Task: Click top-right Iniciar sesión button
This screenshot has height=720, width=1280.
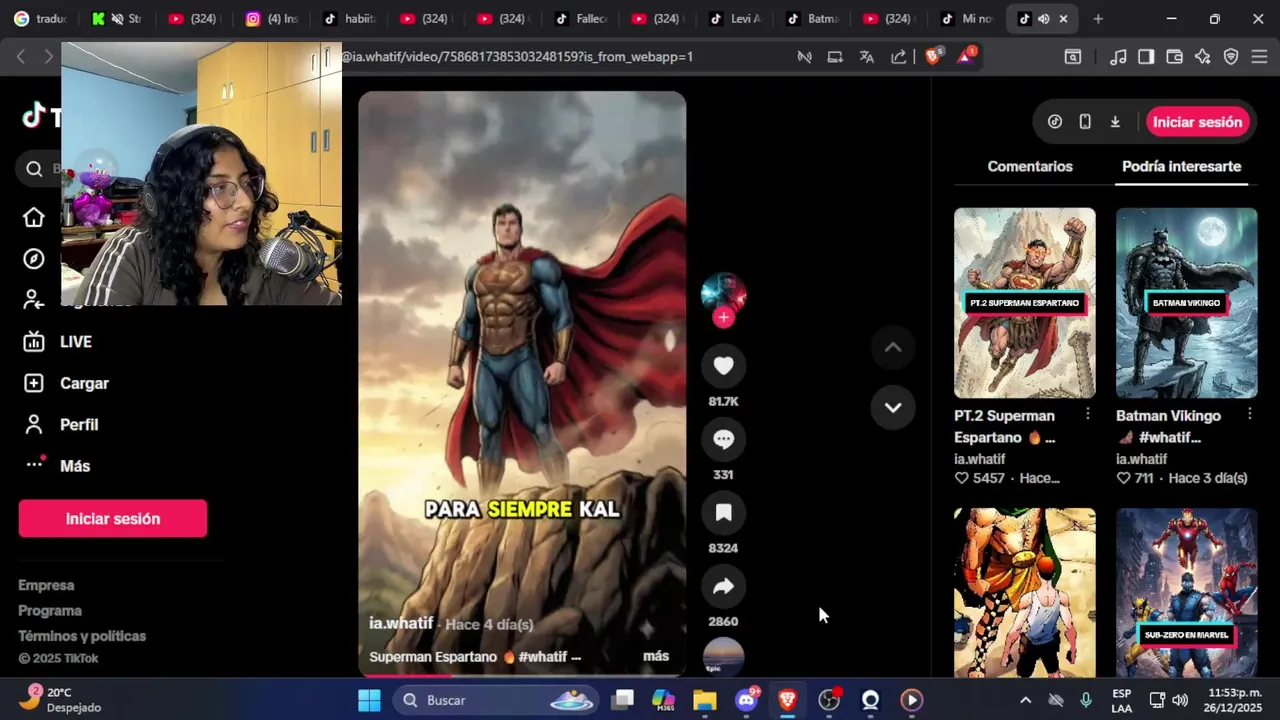Action: pos(1197,122)
